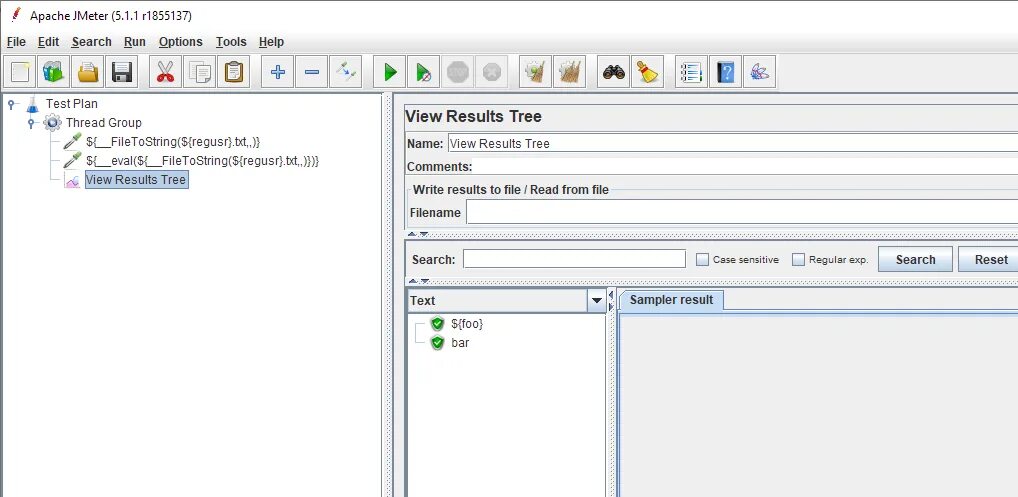Click the Toggle enable/disable icon
This screenshot has width=1018, height=497.
[x=345, y=71]
